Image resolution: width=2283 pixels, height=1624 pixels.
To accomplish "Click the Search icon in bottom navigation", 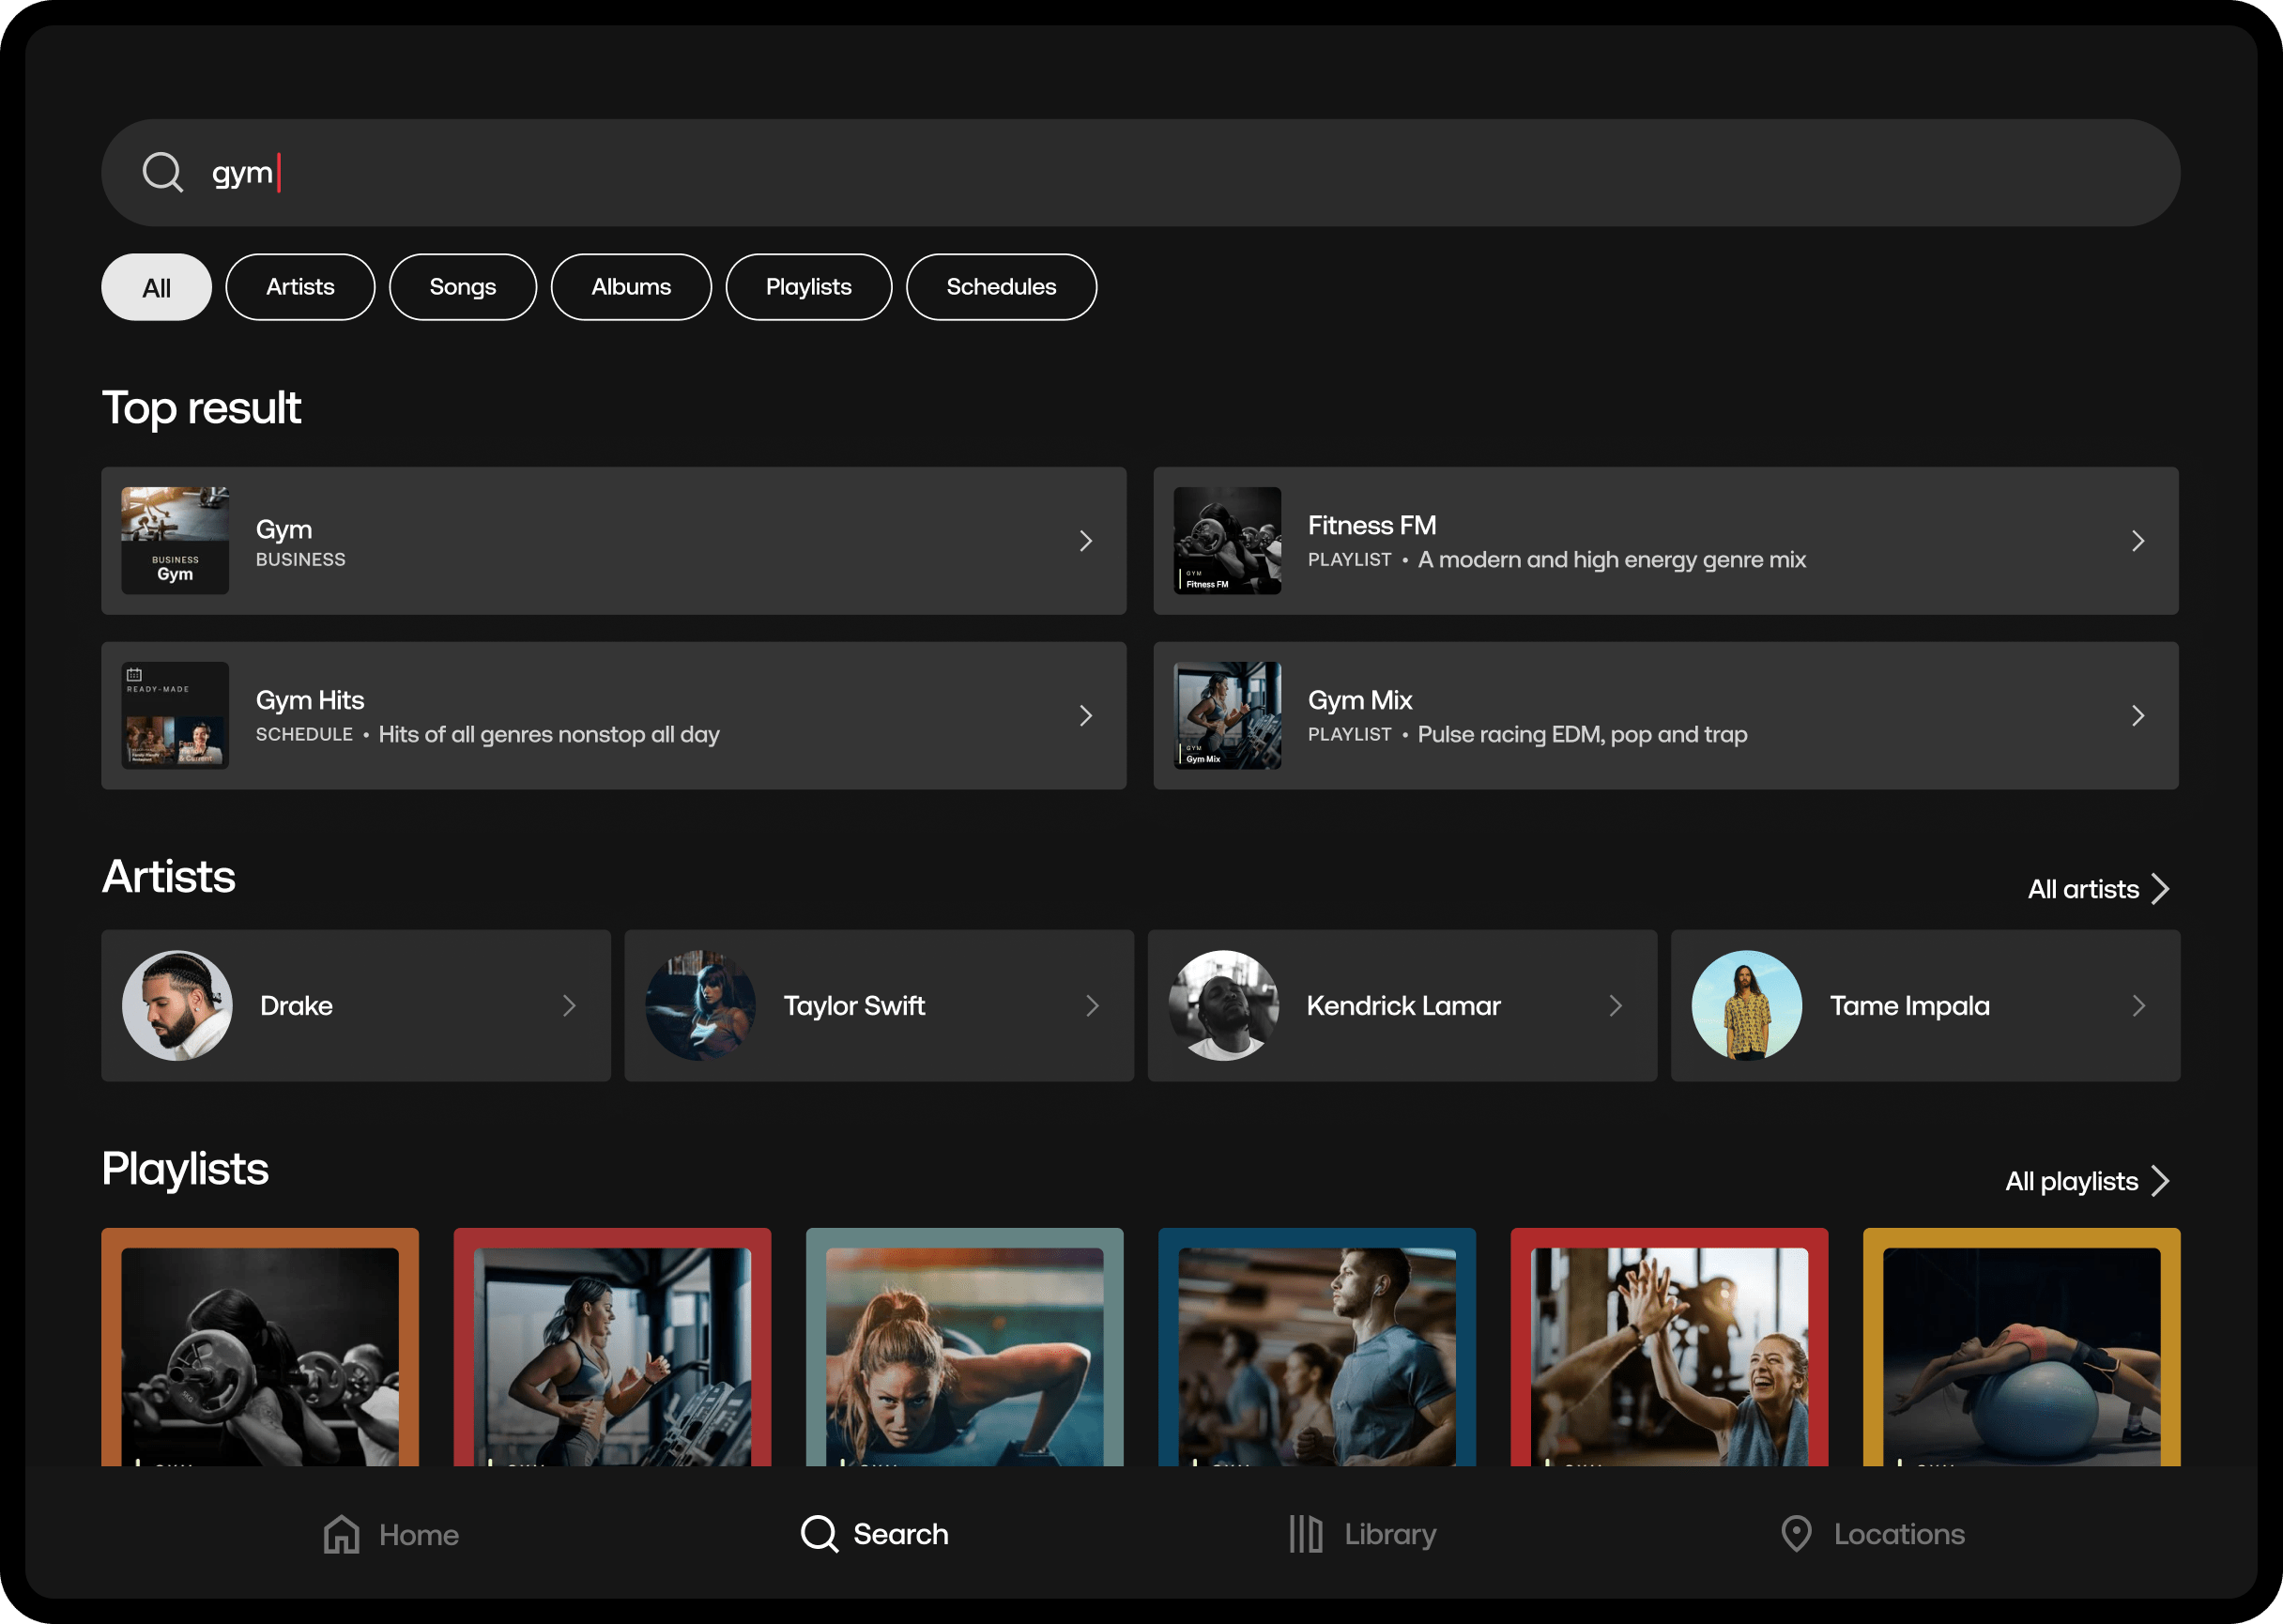I will pyautogui.click(x=819, y=1534).
